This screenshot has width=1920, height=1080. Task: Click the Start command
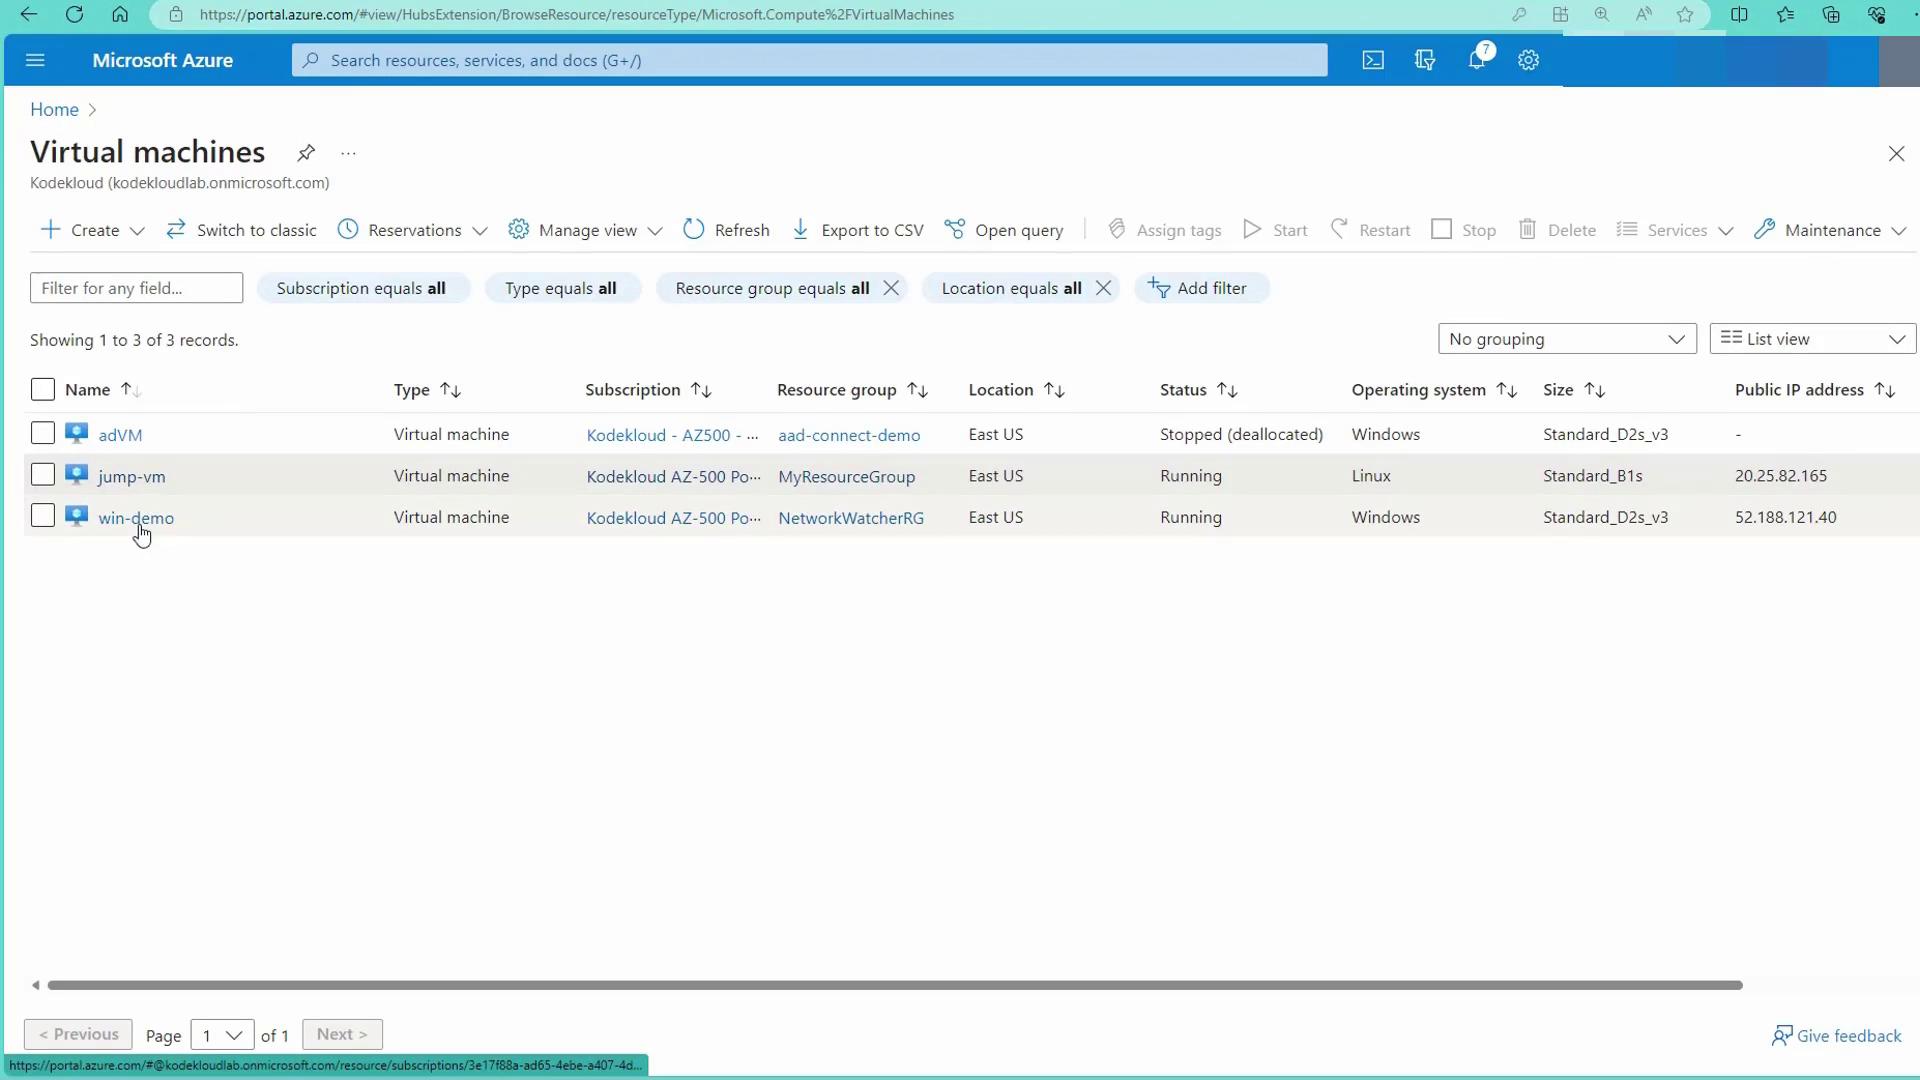(x=1275, y=230)
